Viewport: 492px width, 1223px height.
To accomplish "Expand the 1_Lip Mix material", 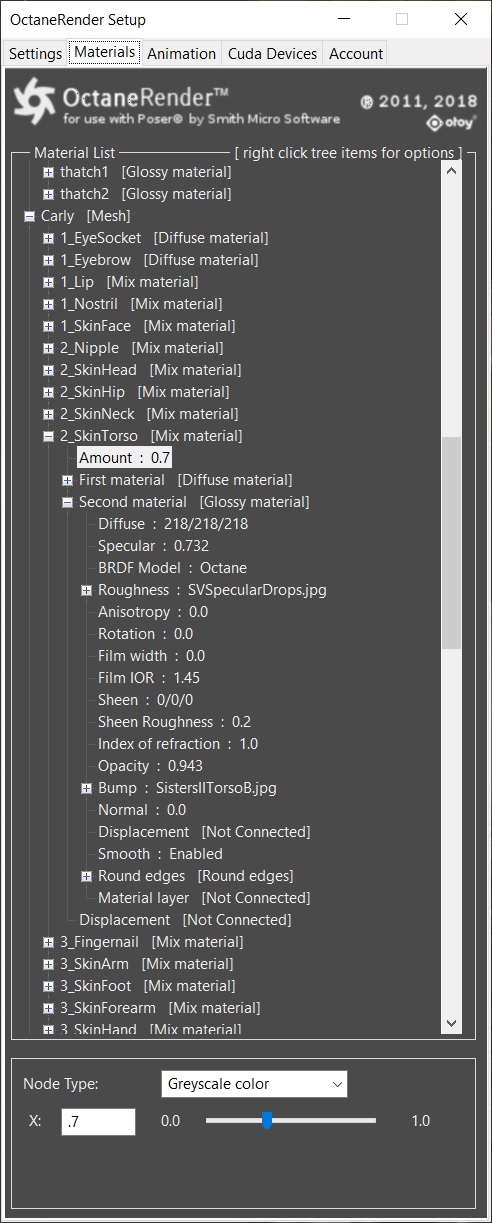I will pyautogui.click(x=49, y=282).
